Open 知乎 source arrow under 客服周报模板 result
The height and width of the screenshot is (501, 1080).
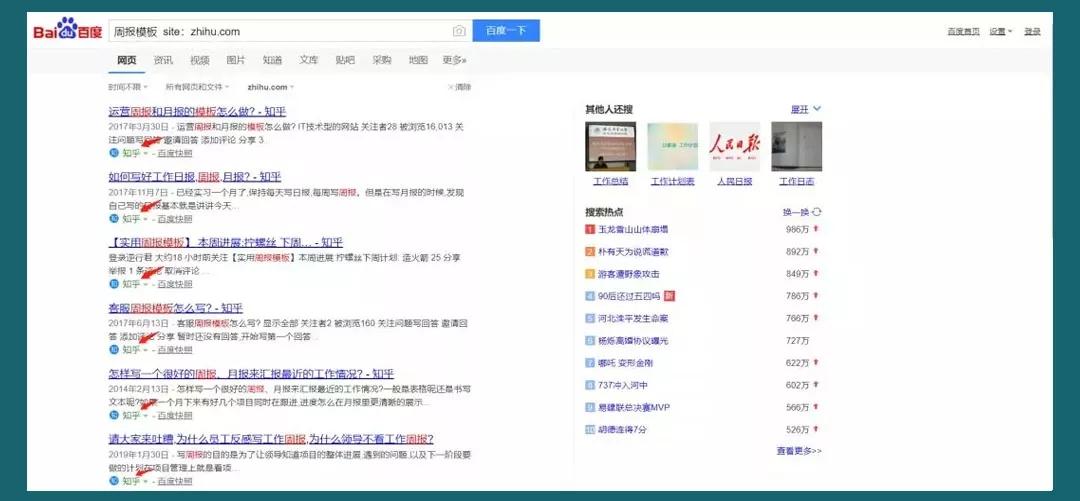pyautogui.click(x=145, y=350)
